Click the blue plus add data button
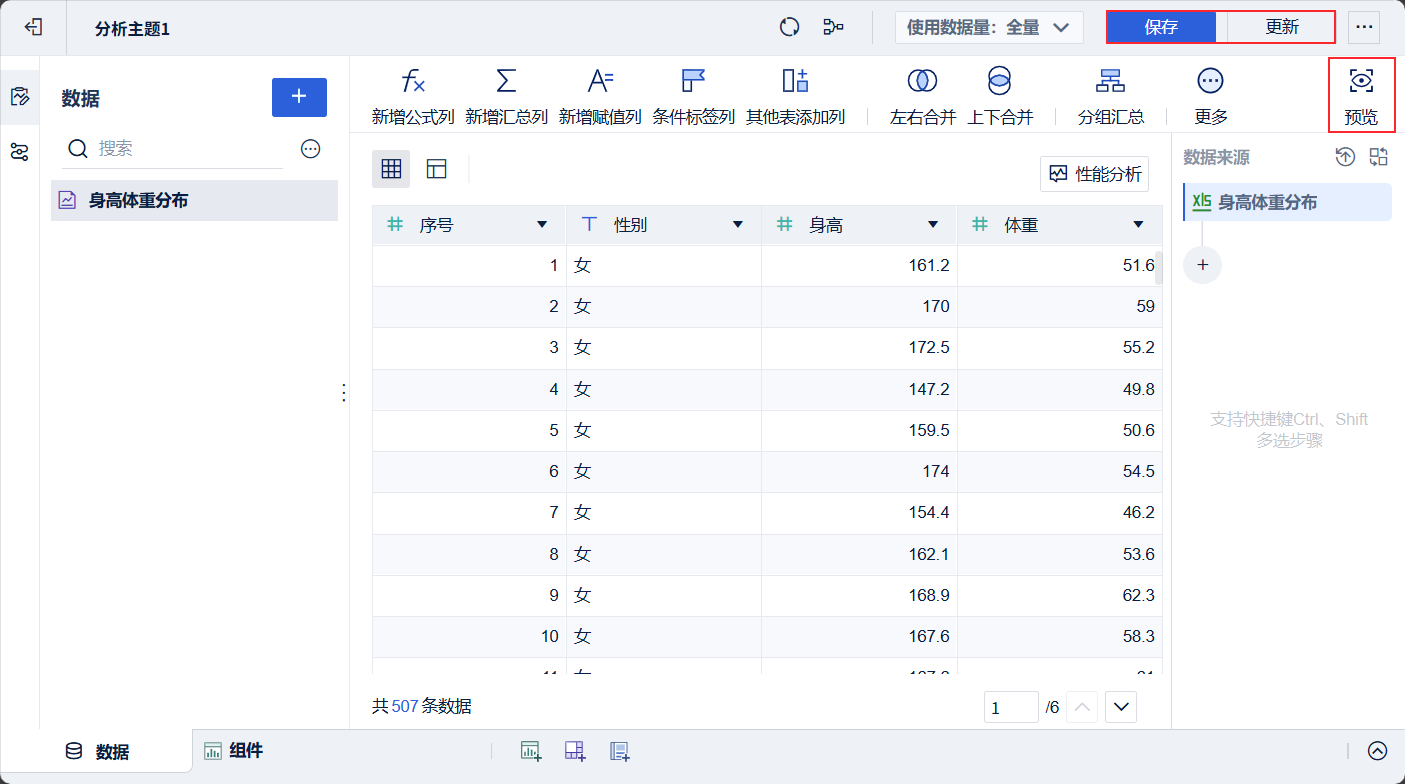The image size is (1405, 784). tap(299, 97)
